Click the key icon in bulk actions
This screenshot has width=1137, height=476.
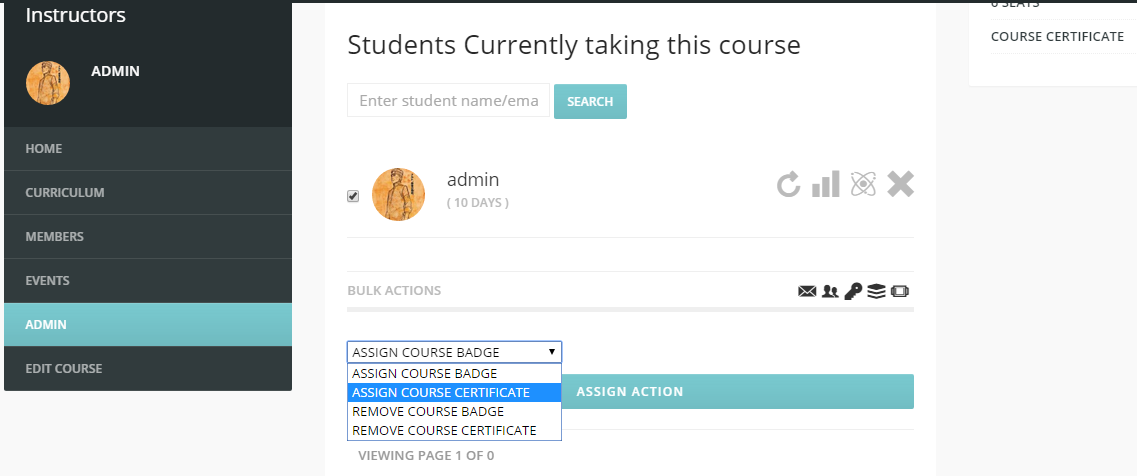853,292
